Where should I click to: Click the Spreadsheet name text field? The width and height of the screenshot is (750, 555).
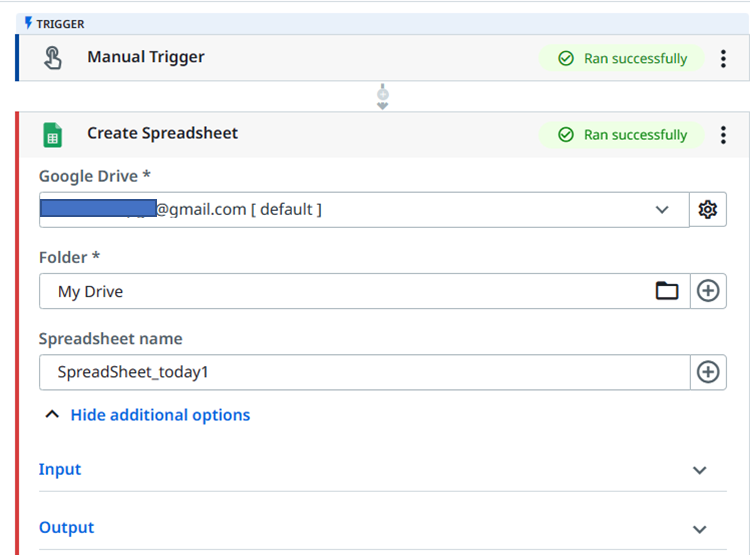click(x=360, y=372)
